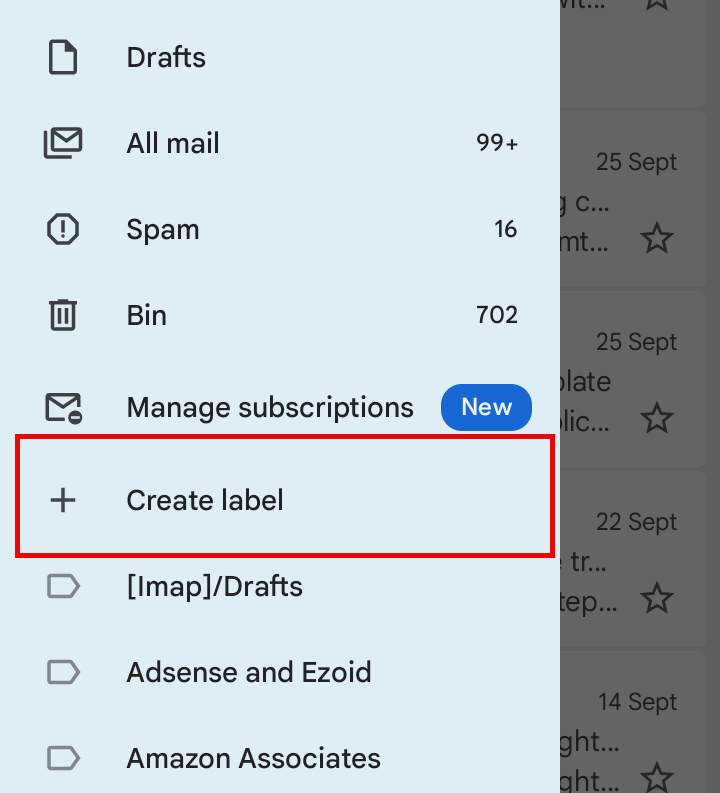Open the All mail folder

point(280,143)
